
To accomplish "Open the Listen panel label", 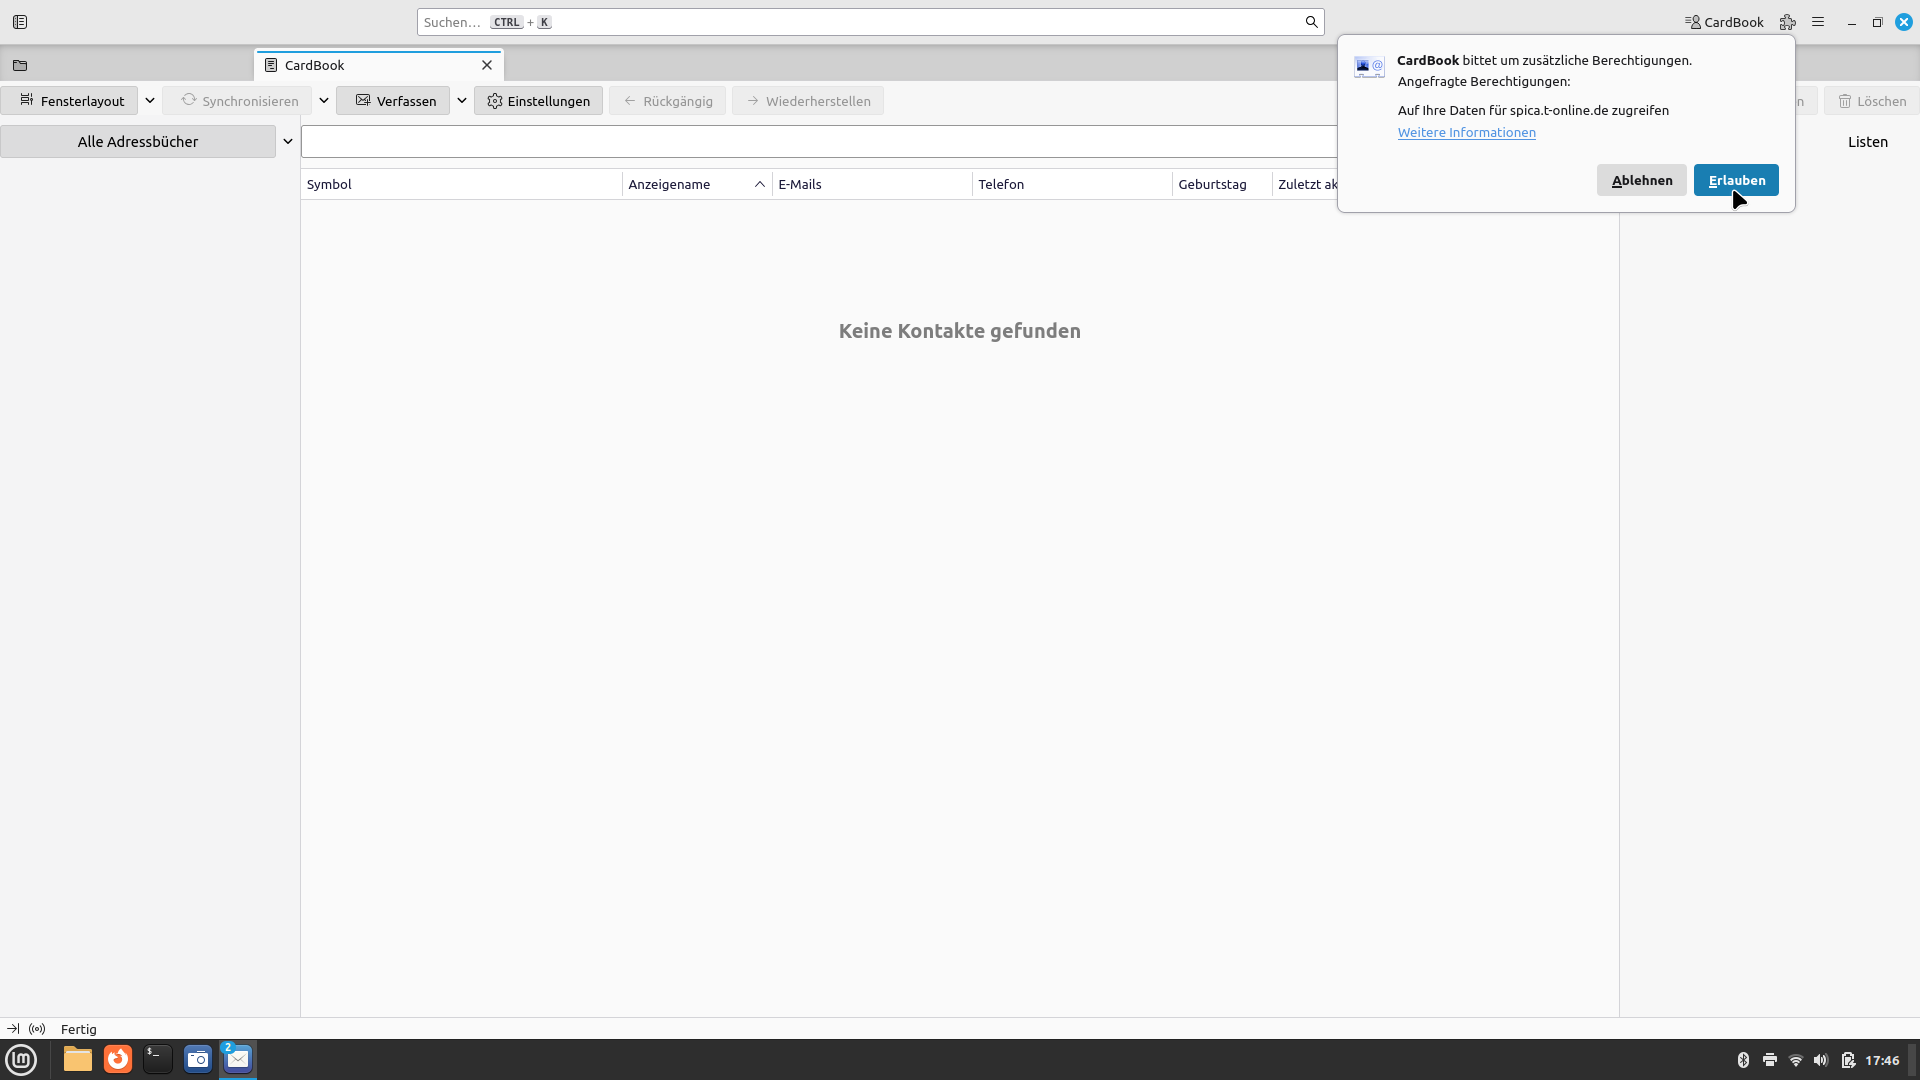I will (1867, 142).
